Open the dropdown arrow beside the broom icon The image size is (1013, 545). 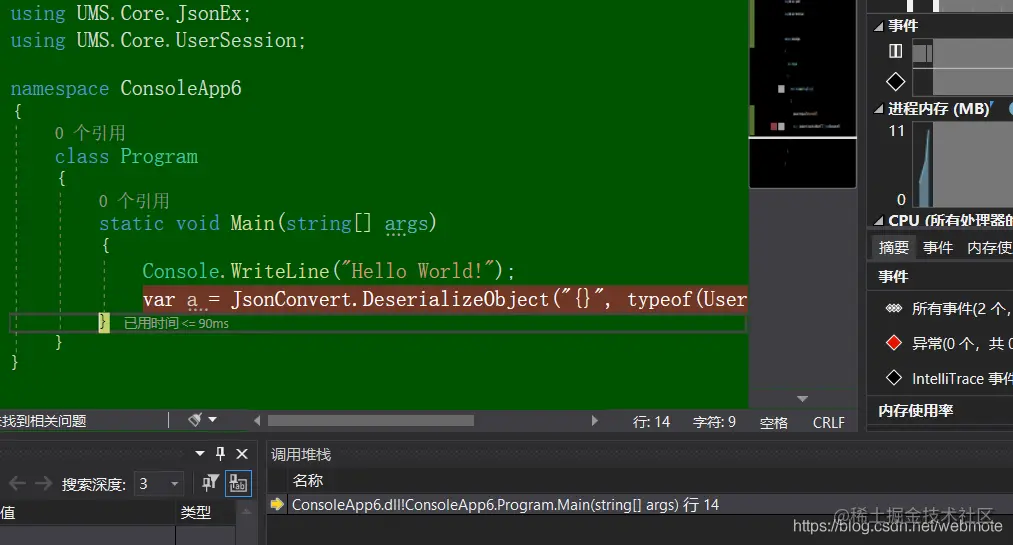213,420
